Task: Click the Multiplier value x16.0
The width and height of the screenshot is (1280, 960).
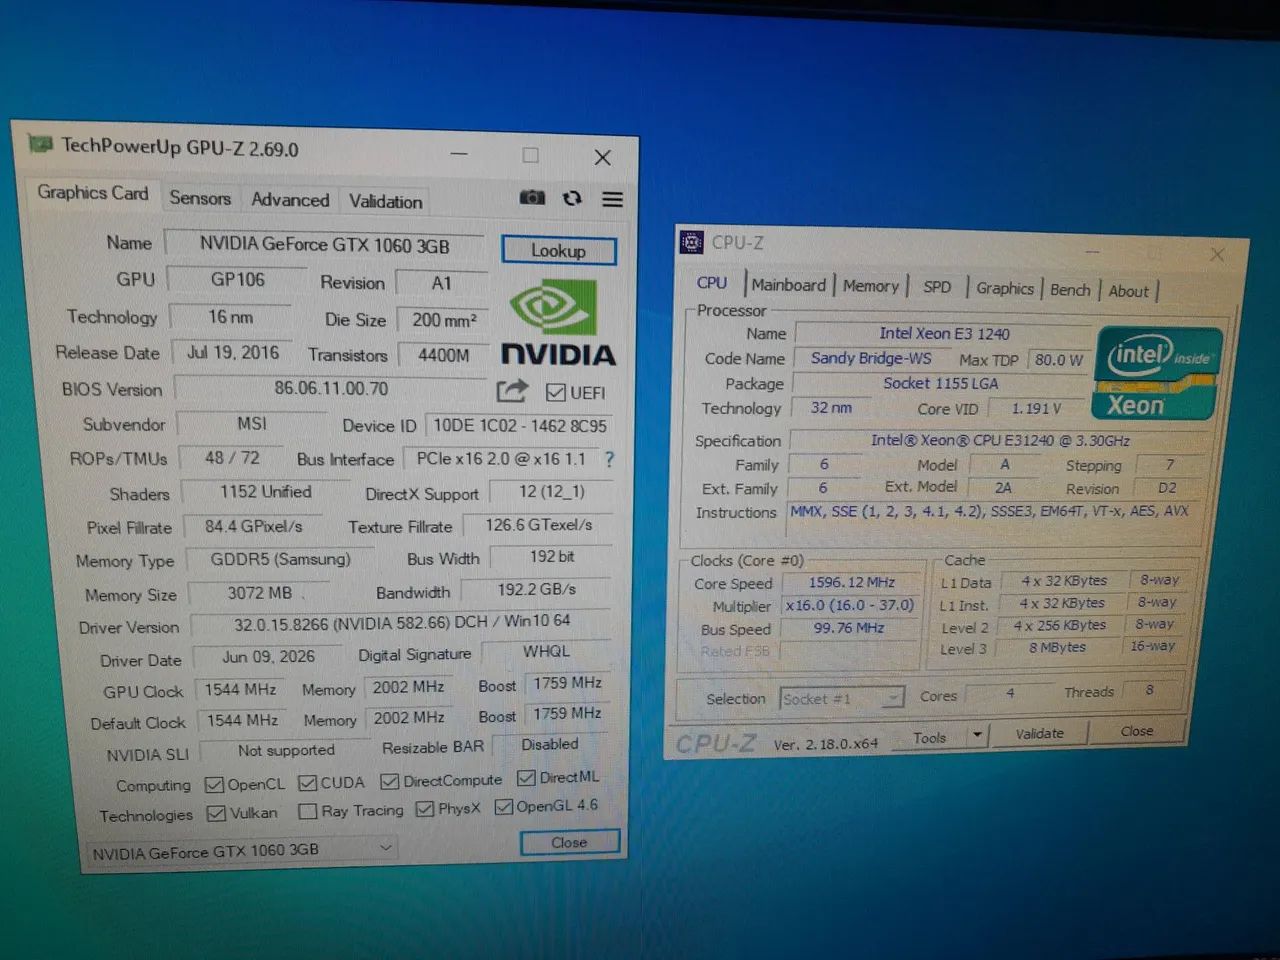Action: coord(850,605)
